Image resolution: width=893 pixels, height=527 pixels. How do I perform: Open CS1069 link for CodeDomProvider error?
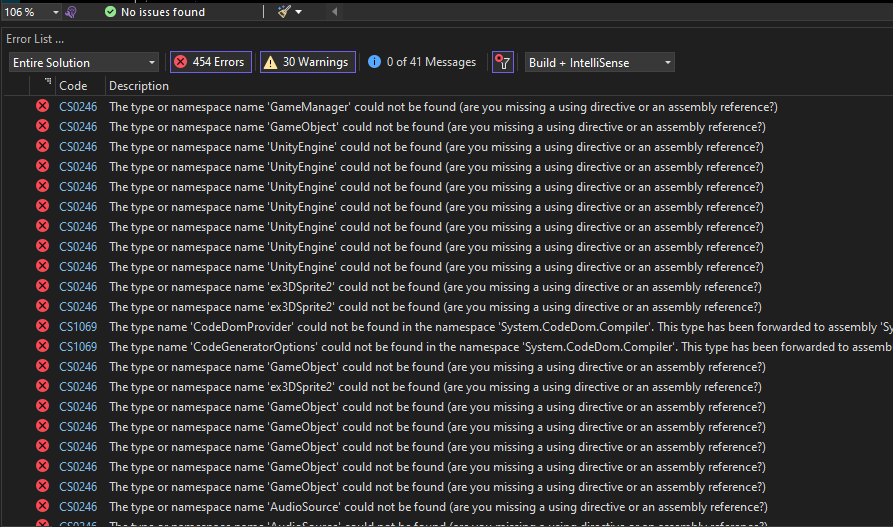click(78, 327)
